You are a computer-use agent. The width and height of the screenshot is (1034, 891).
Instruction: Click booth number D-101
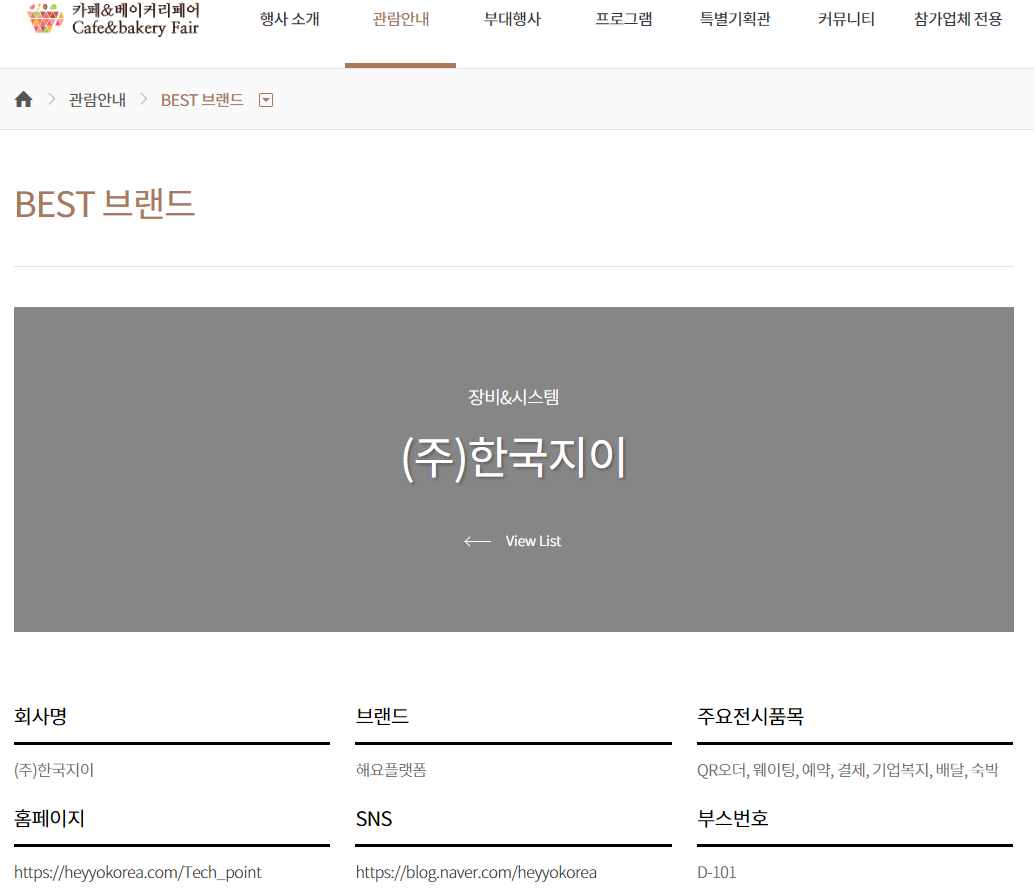[716, 872]
